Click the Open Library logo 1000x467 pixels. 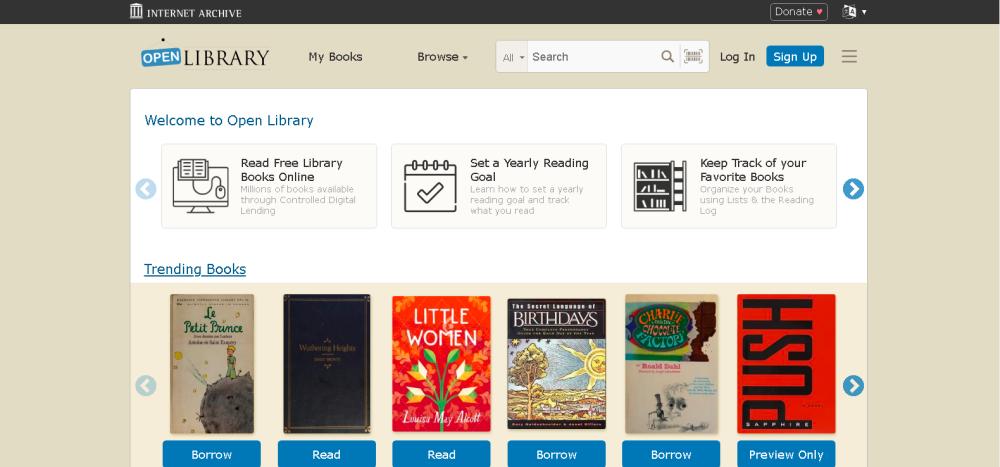(205, 56)
